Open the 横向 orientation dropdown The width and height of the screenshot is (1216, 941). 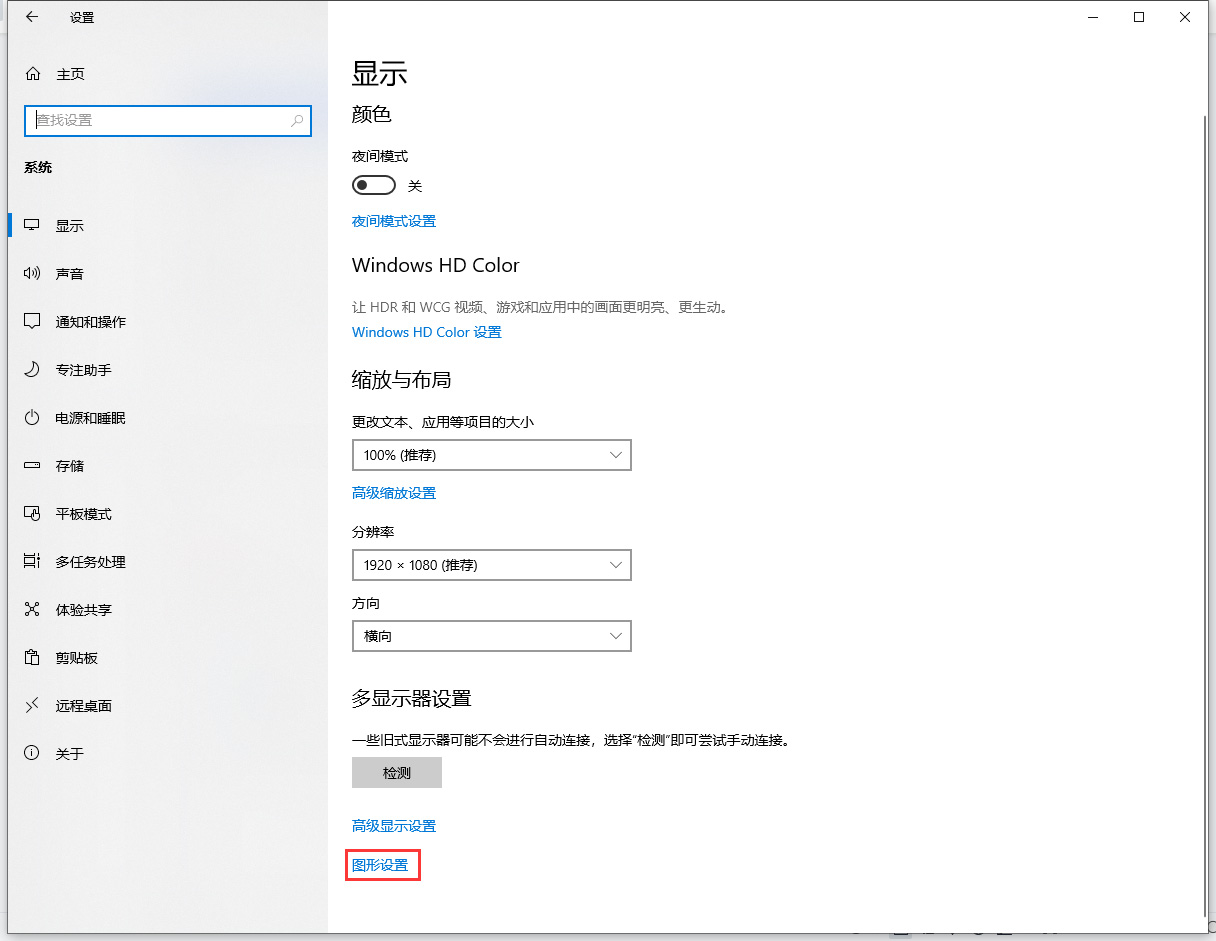492,636
